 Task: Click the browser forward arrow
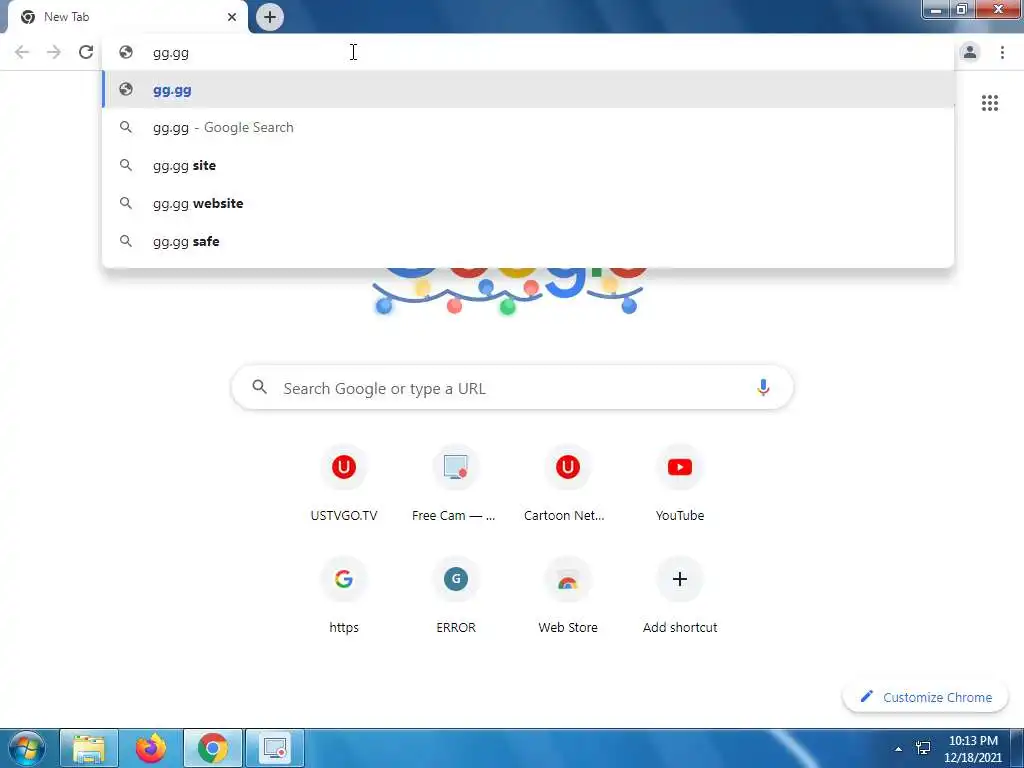click(x=54, y=52)
